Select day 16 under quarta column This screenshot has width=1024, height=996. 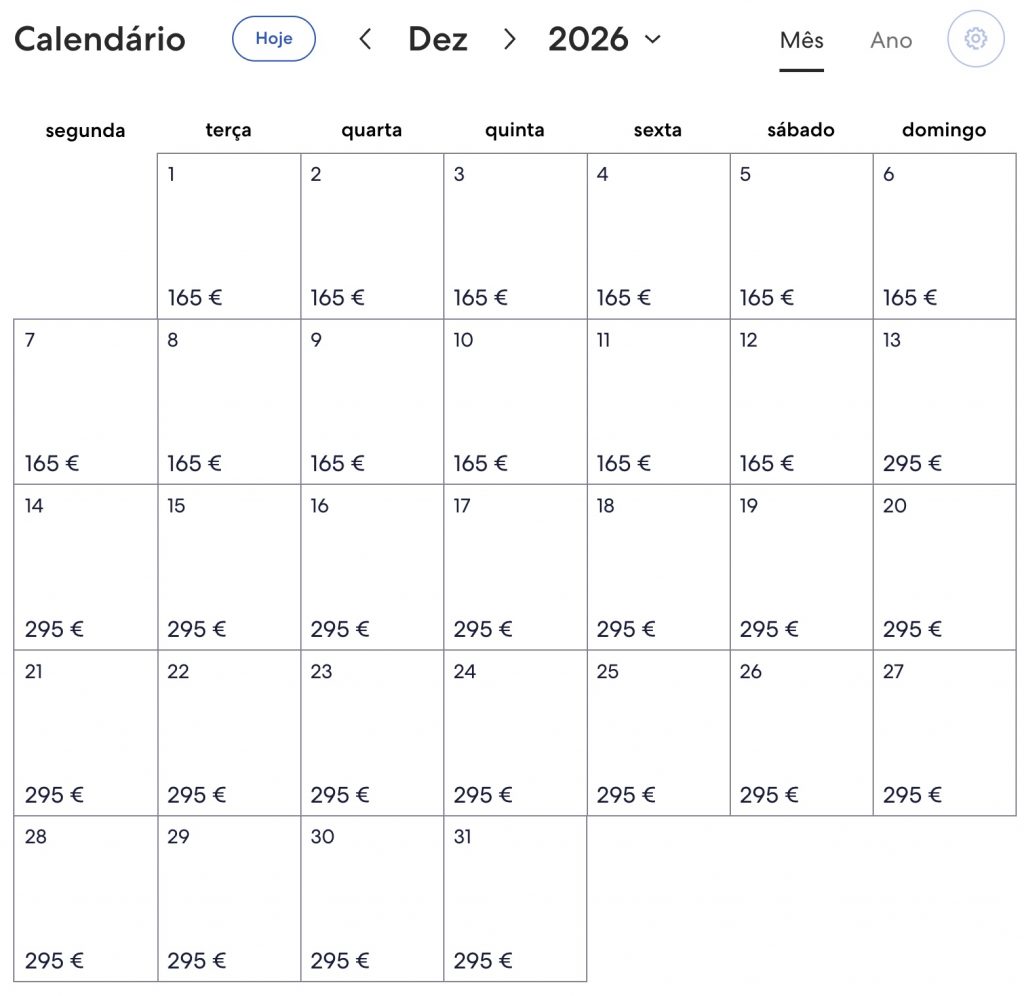click(372, 567)
